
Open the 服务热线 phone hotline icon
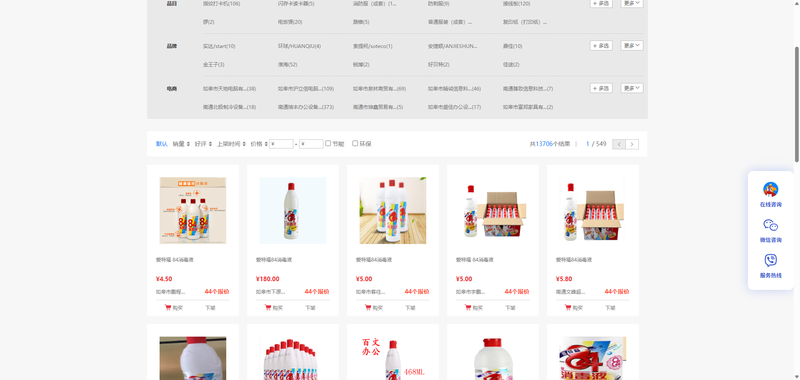click(x=770, y=261)
